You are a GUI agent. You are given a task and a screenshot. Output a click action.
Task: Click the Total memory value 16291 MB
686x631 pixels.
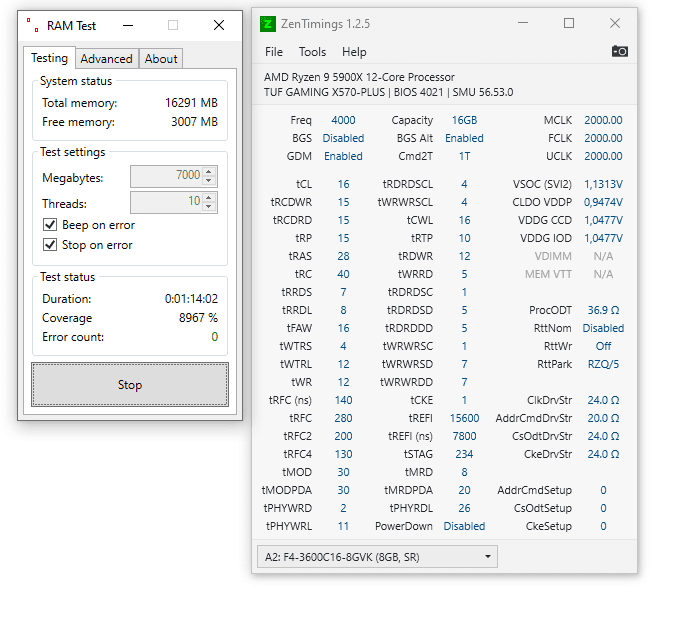coord(191,103)
